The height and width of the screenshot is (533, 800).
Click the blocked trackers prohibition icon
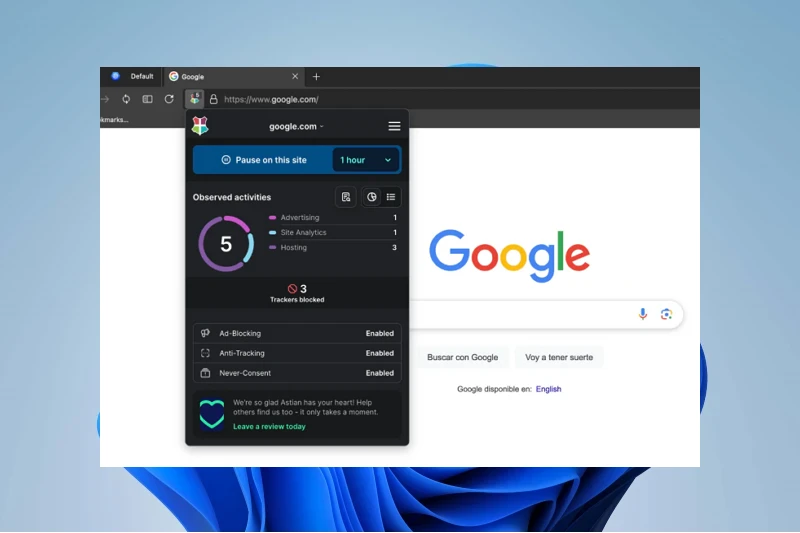click(x=292, y=289)
